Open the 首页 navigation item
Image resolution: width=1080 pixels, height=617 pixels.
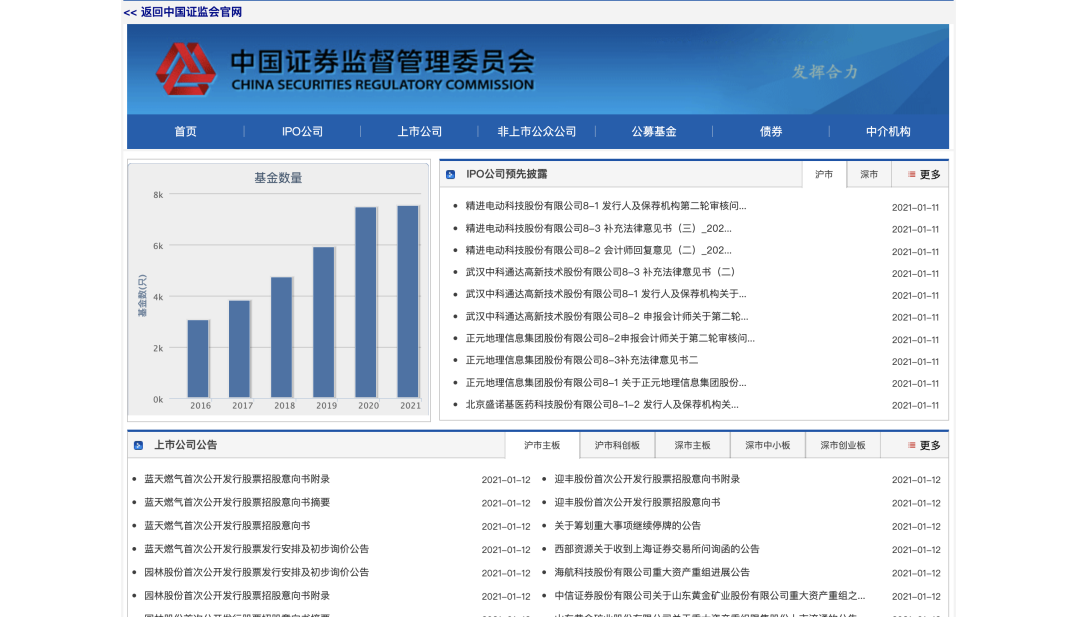pos(184,131)
